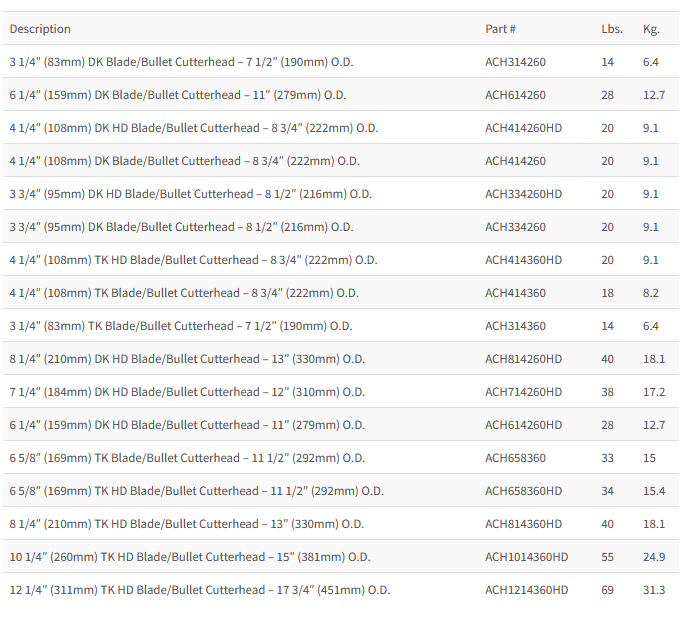Click the Lbs. column header
The width and height of the screenshot is (693, 619).
point(611,29)
